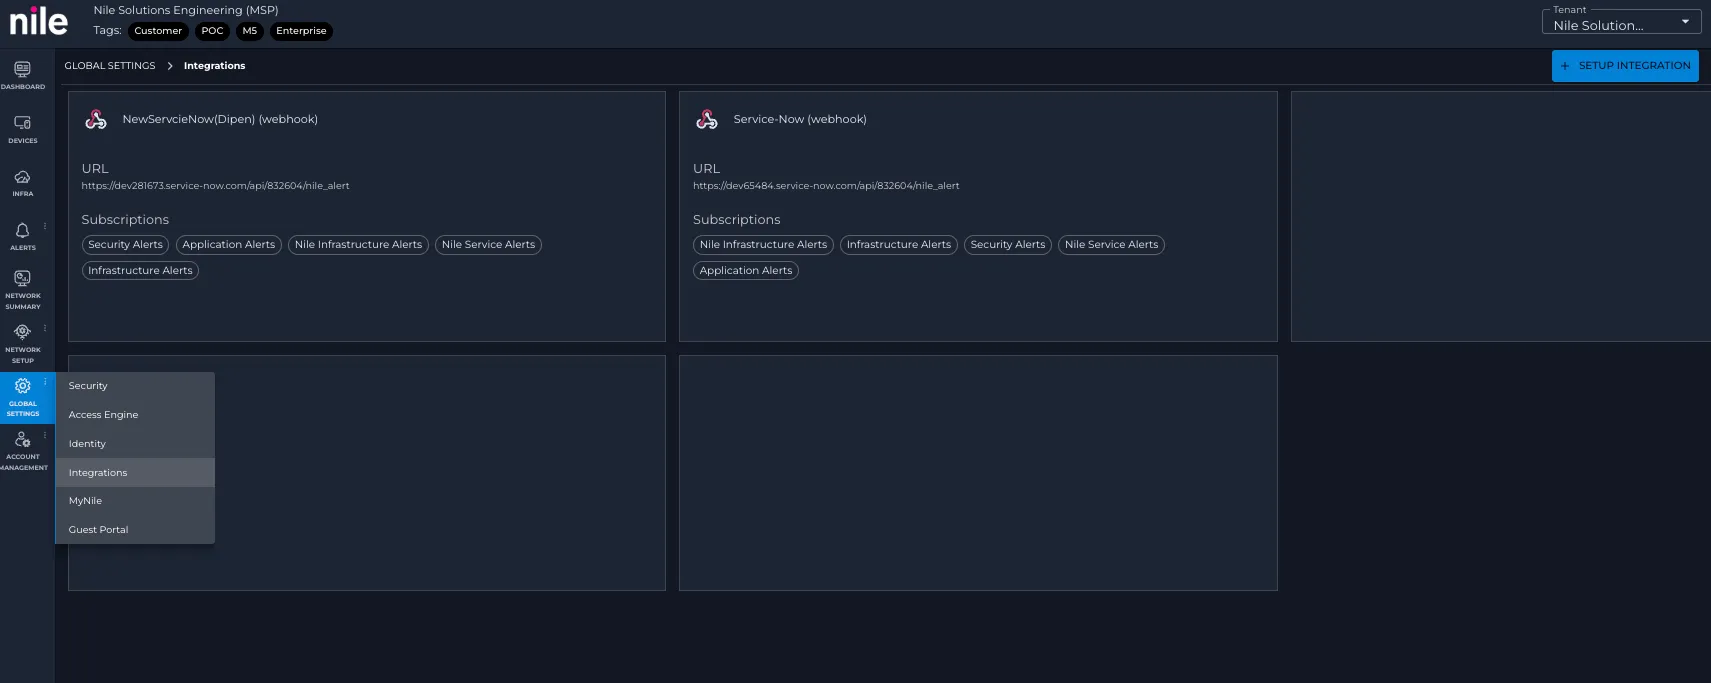The width and height of the screenshot is (1711, 683).
Task: Click the Enterprise tag
Action: click(x=301, y=31)
